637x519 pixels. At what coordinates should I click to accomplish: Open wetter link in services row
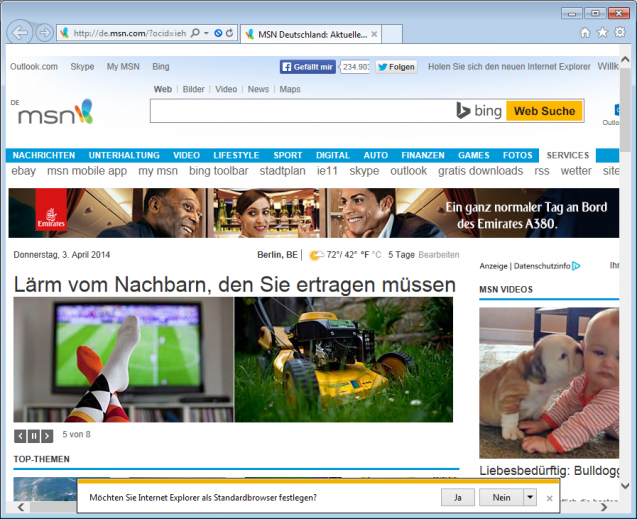pos(576,171)
